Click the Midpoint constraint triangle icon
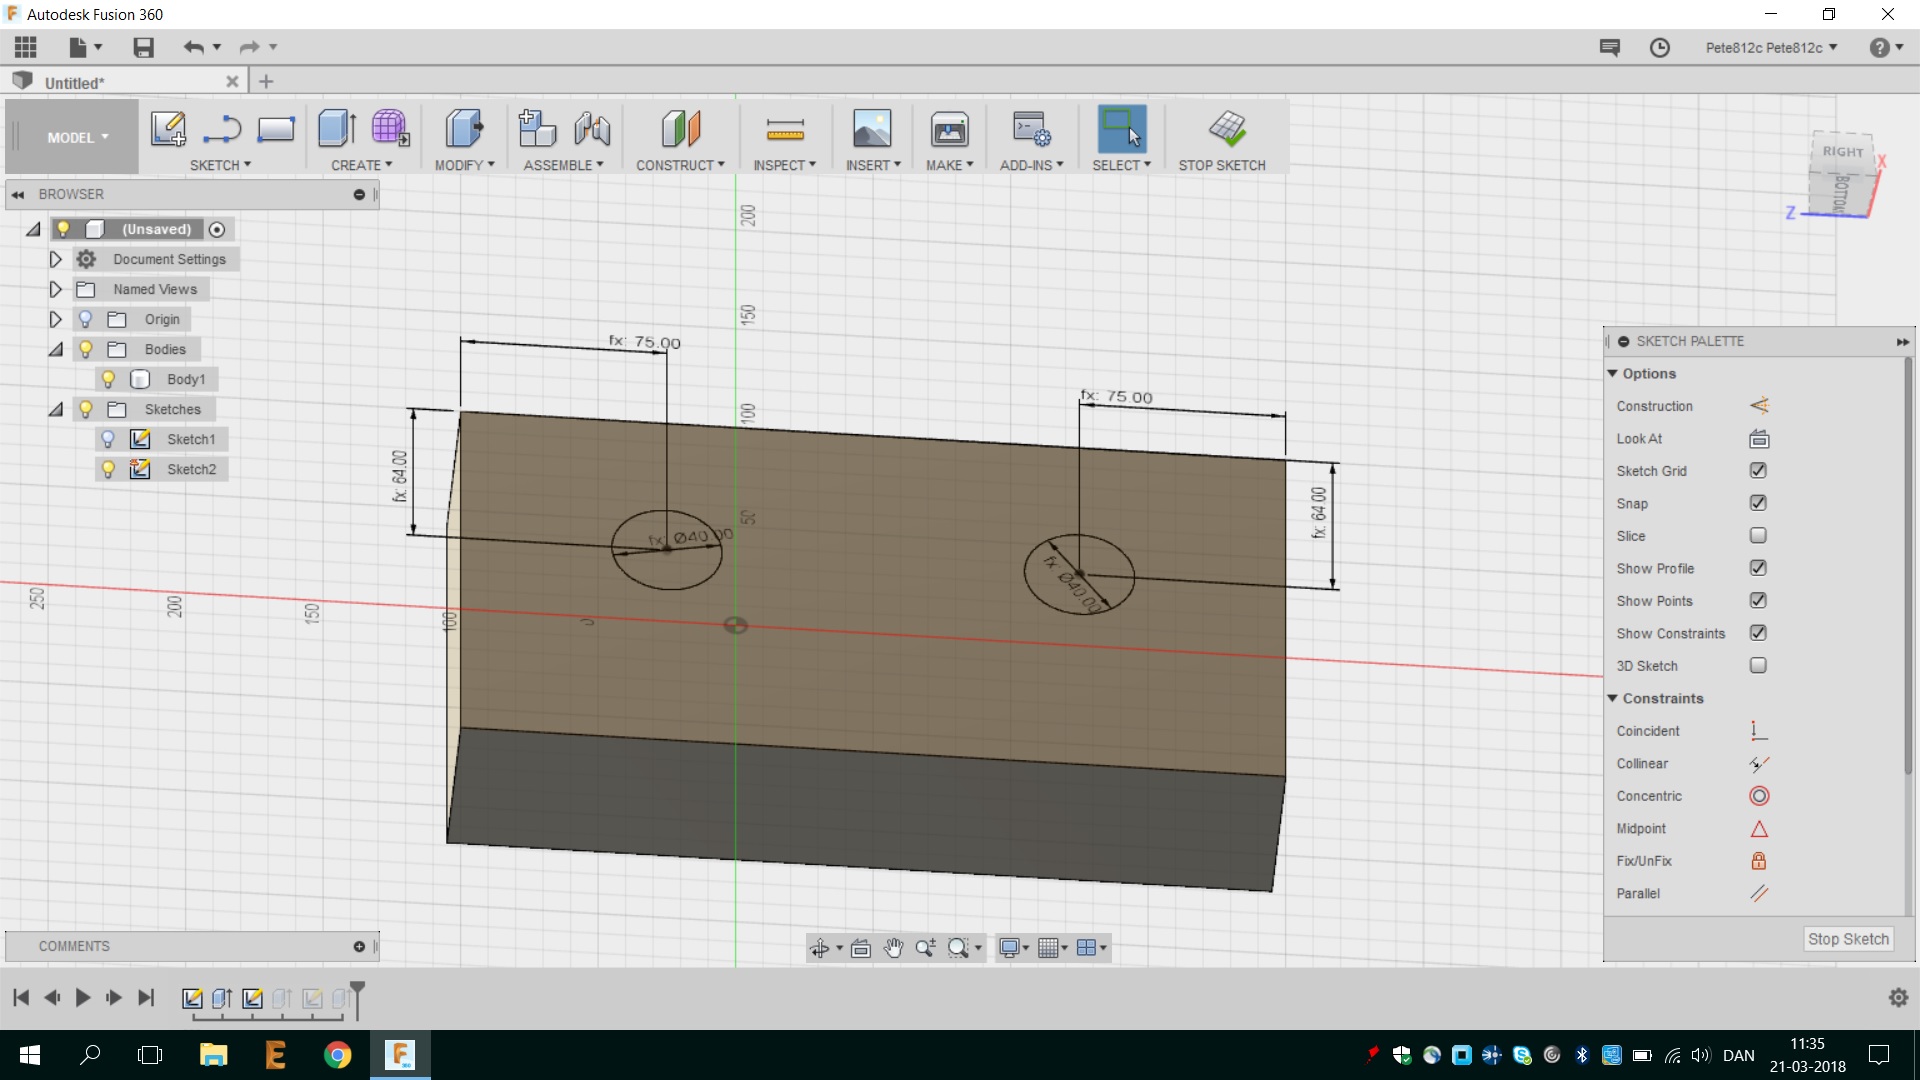Viewport: 1920px width, 1080px height. [1759, 829]
